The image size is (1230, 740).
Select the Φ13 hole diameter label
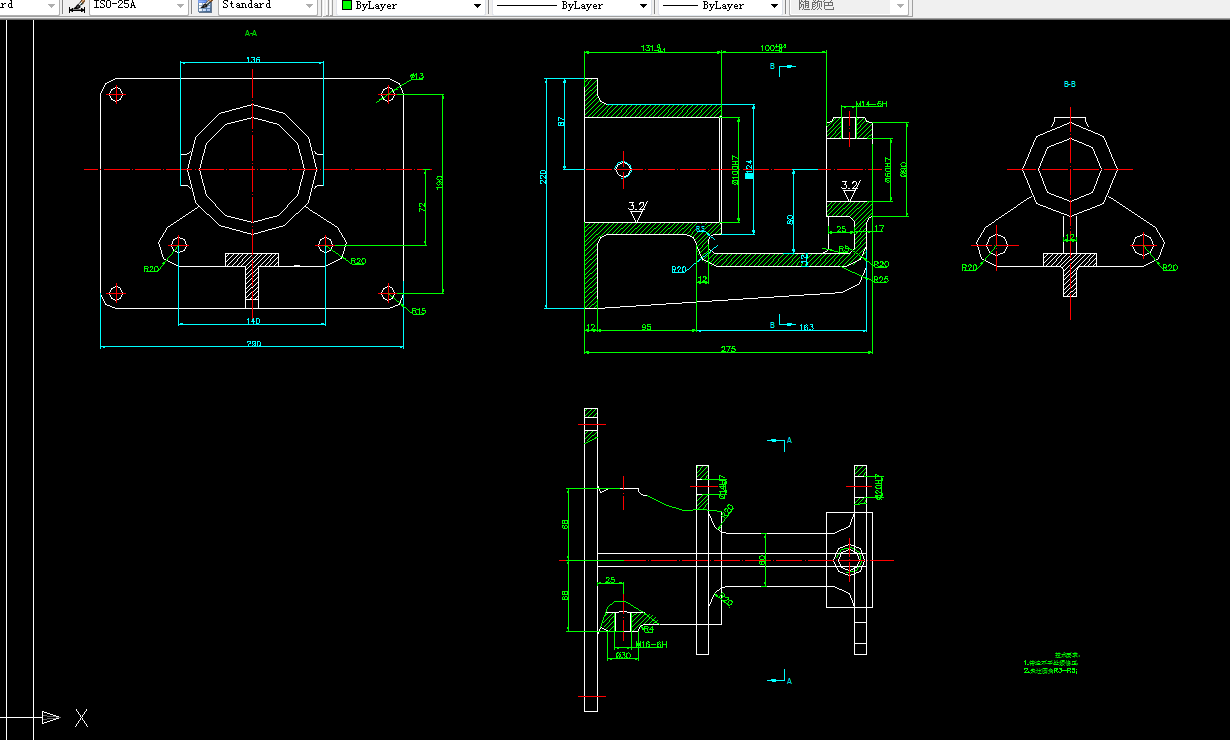[x=417, y=76]
